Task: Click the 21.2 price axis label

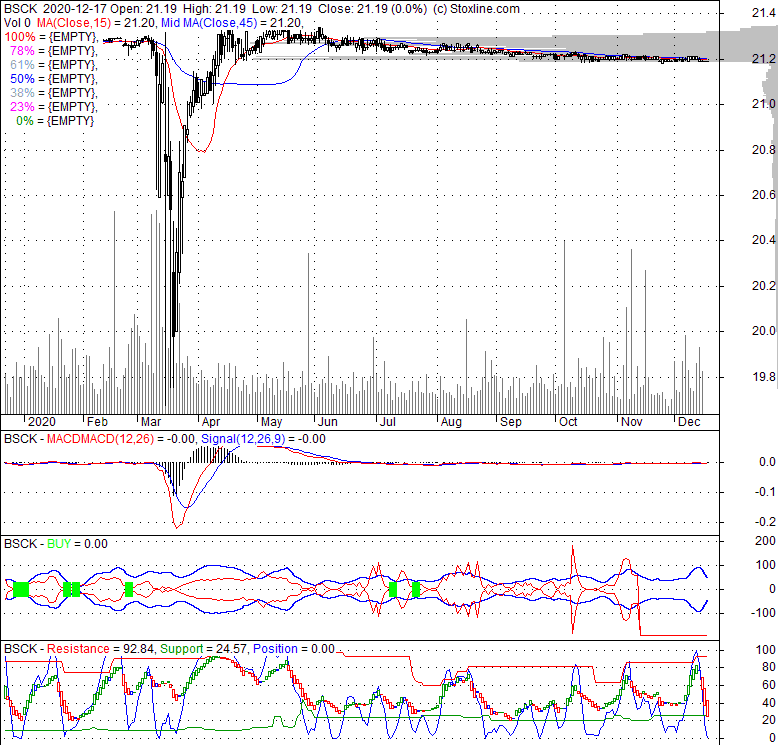Action: coord(764,58)
